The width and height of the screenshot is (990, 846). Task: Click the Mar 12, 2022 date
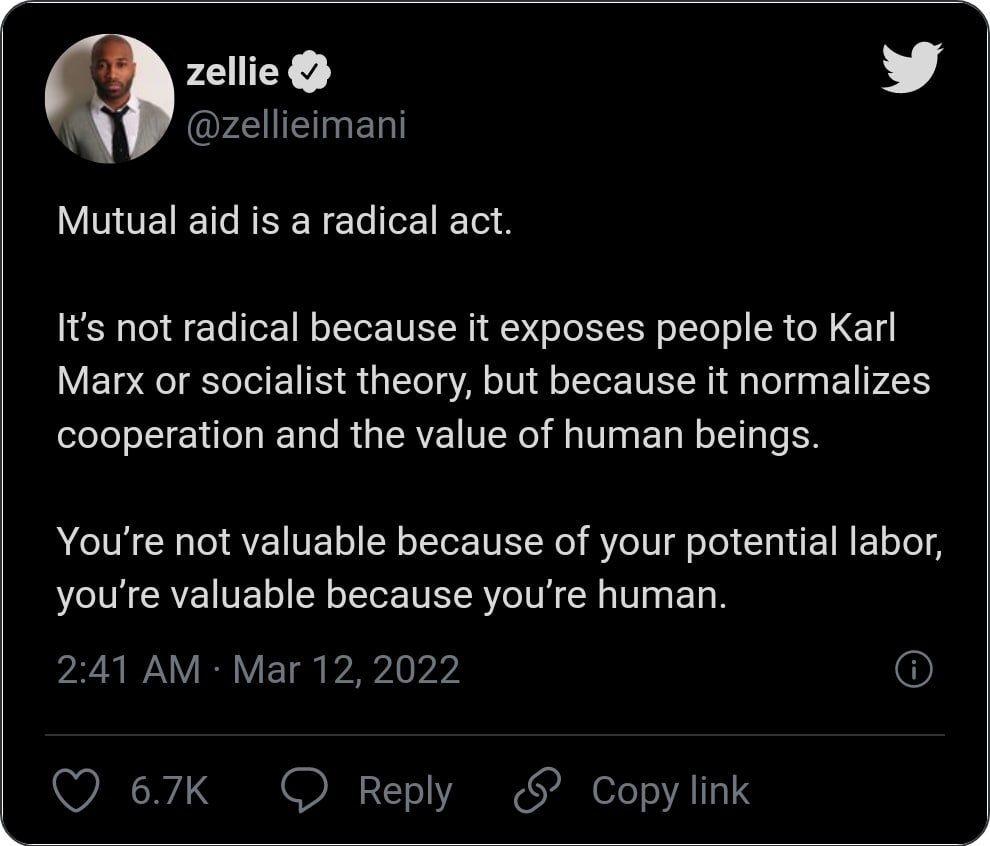point(346,669)
